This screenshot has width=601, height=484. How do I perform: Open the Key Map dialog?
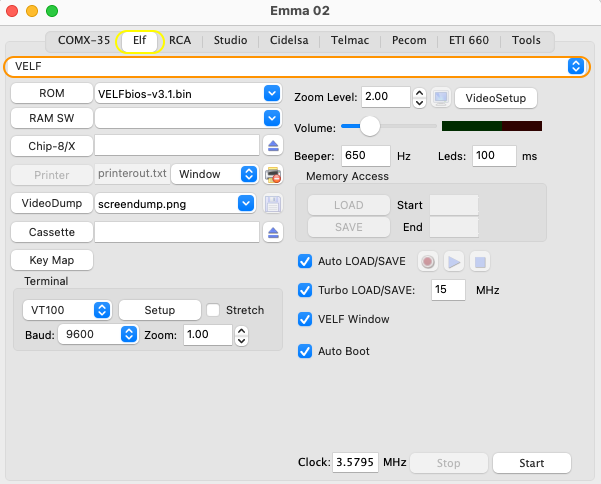[x=52, y=260]
